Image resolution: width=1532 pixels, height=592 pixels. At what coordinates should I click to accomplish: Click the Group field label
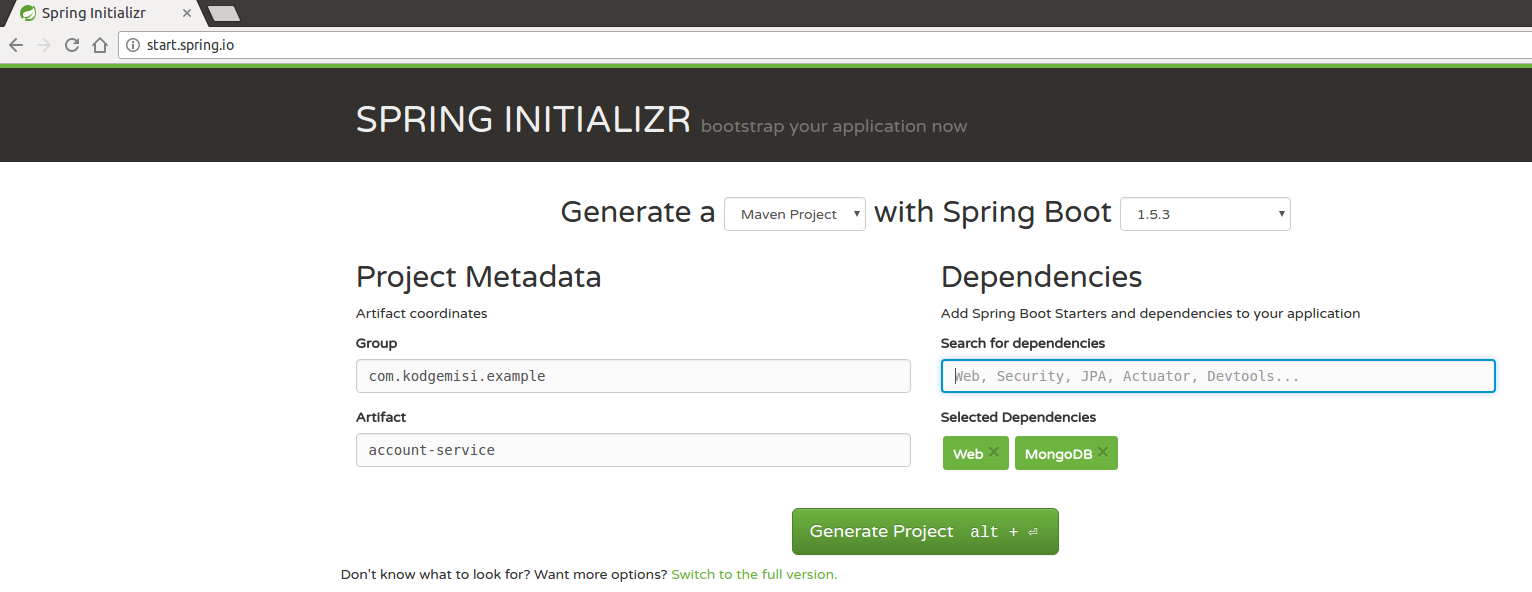click(376, 343)
